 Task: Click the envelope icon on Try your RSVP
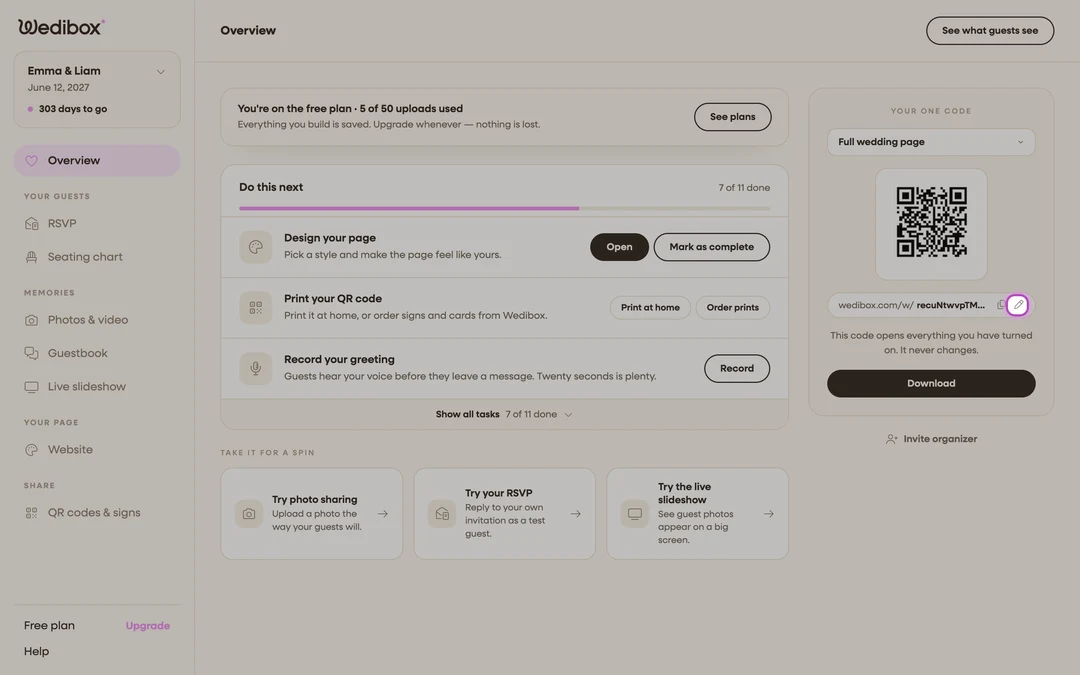(442, 514)
